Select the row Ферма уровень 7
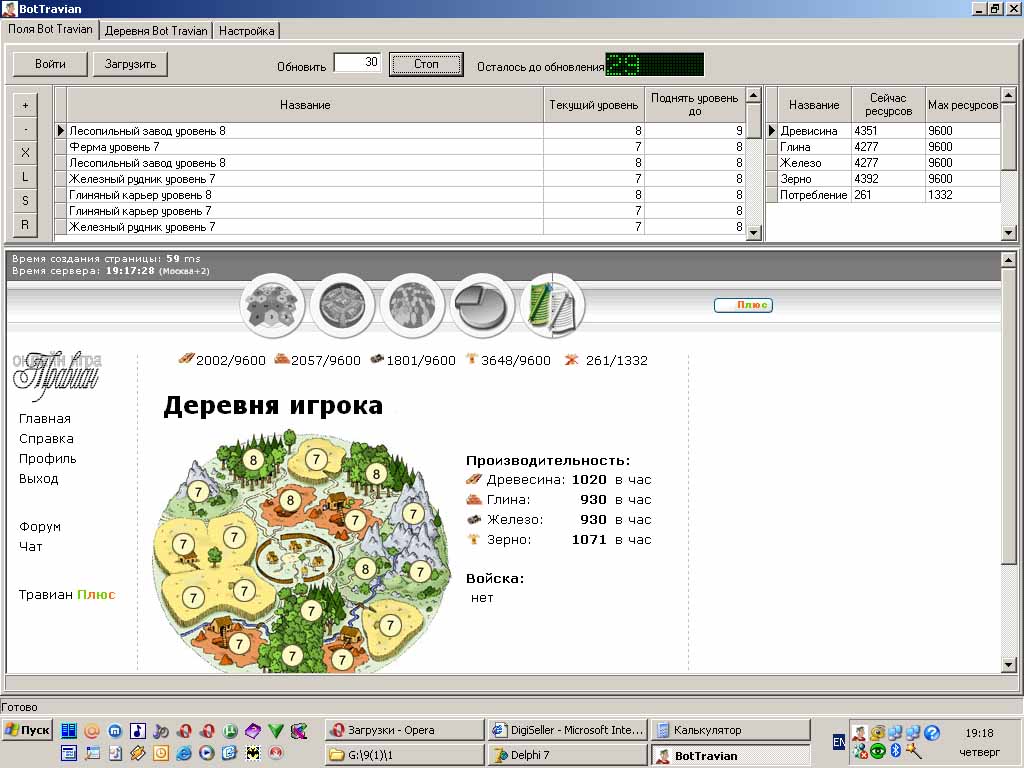This screenshot has height=768, width=1024. coord(400,147)
